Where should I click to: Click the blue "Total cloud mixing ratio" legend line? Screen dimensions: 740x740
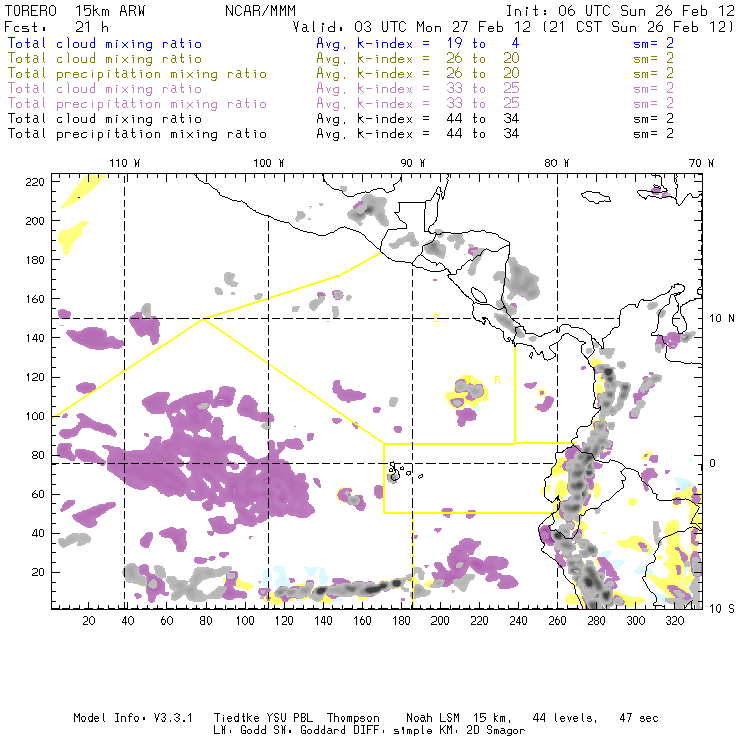click(x=105, y=43)
